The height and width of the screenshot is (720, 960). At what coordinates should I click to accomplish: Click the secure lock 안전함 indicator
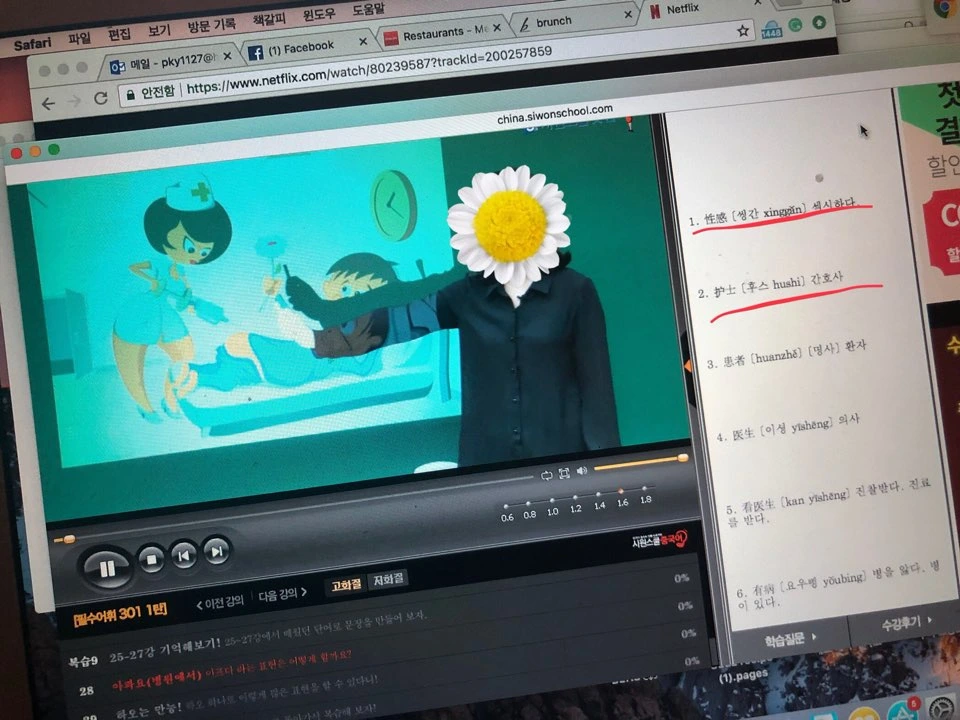(151, 93)
